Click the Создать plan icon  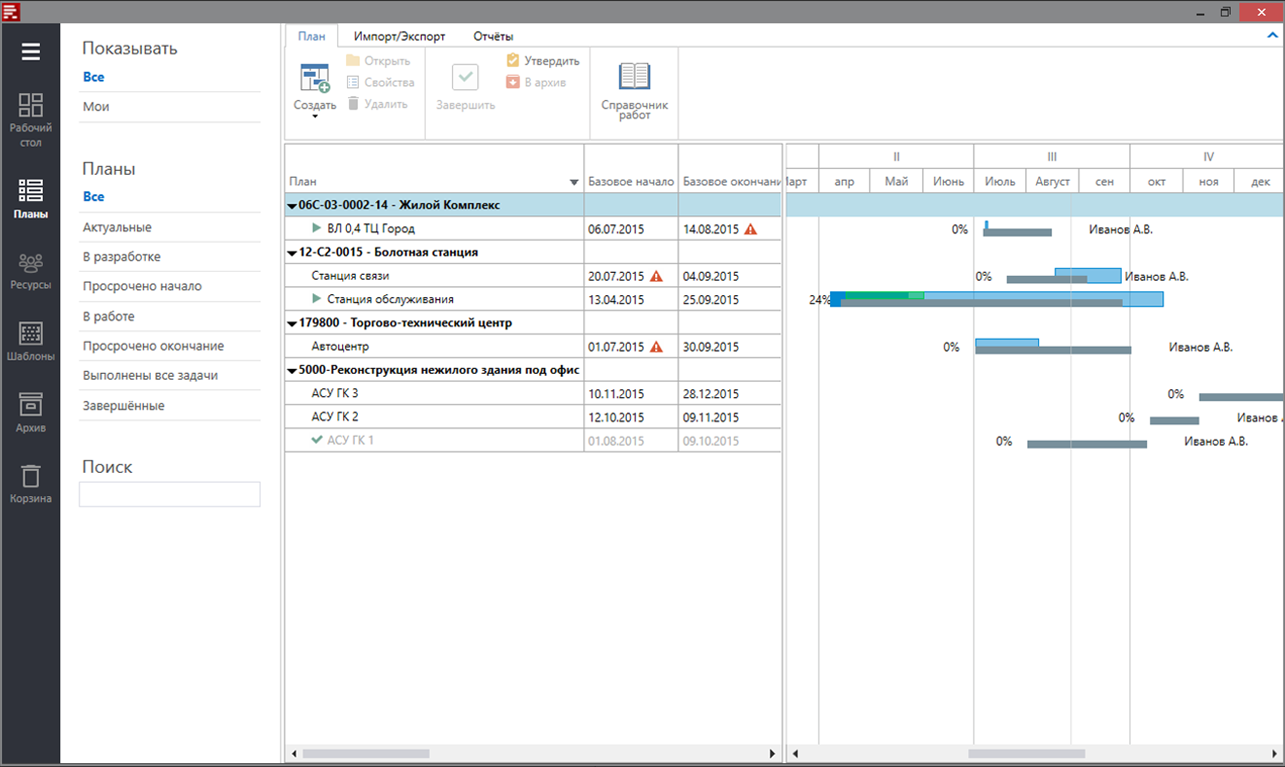point(315,79)
